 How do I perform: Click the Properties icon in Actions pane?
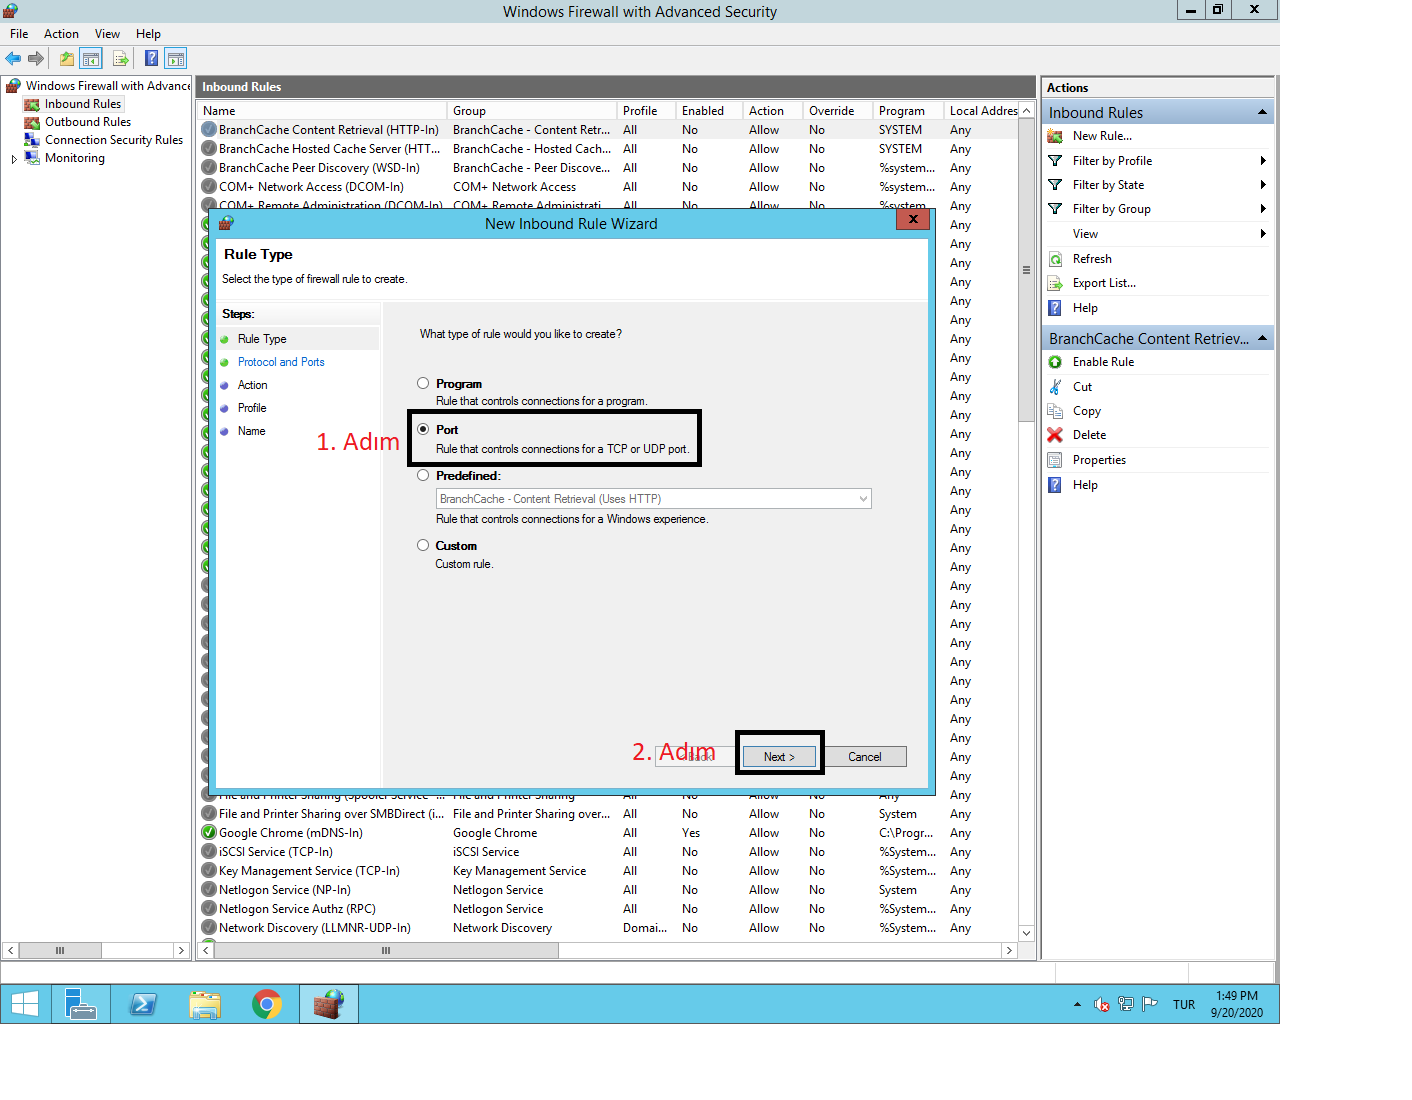(x=1055, y=460)
